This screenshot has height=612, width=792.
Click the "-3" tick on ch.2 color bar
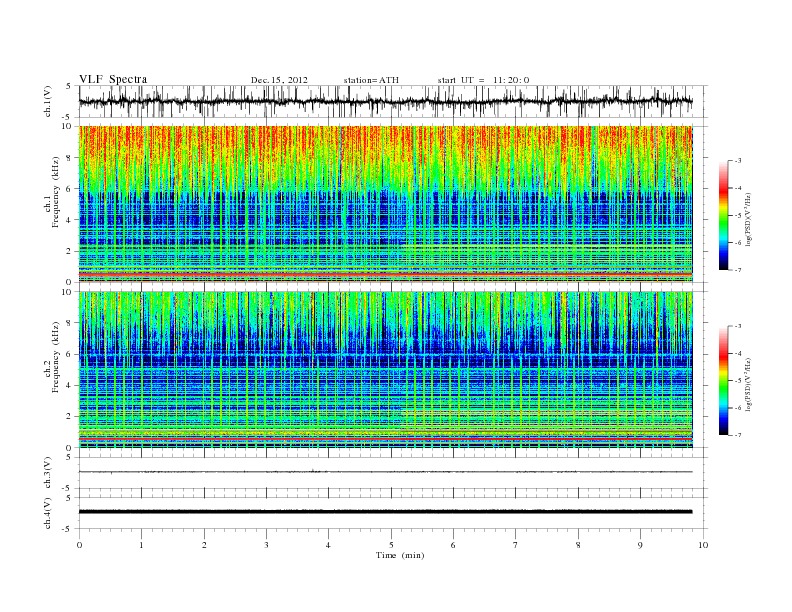pos(738,326)
